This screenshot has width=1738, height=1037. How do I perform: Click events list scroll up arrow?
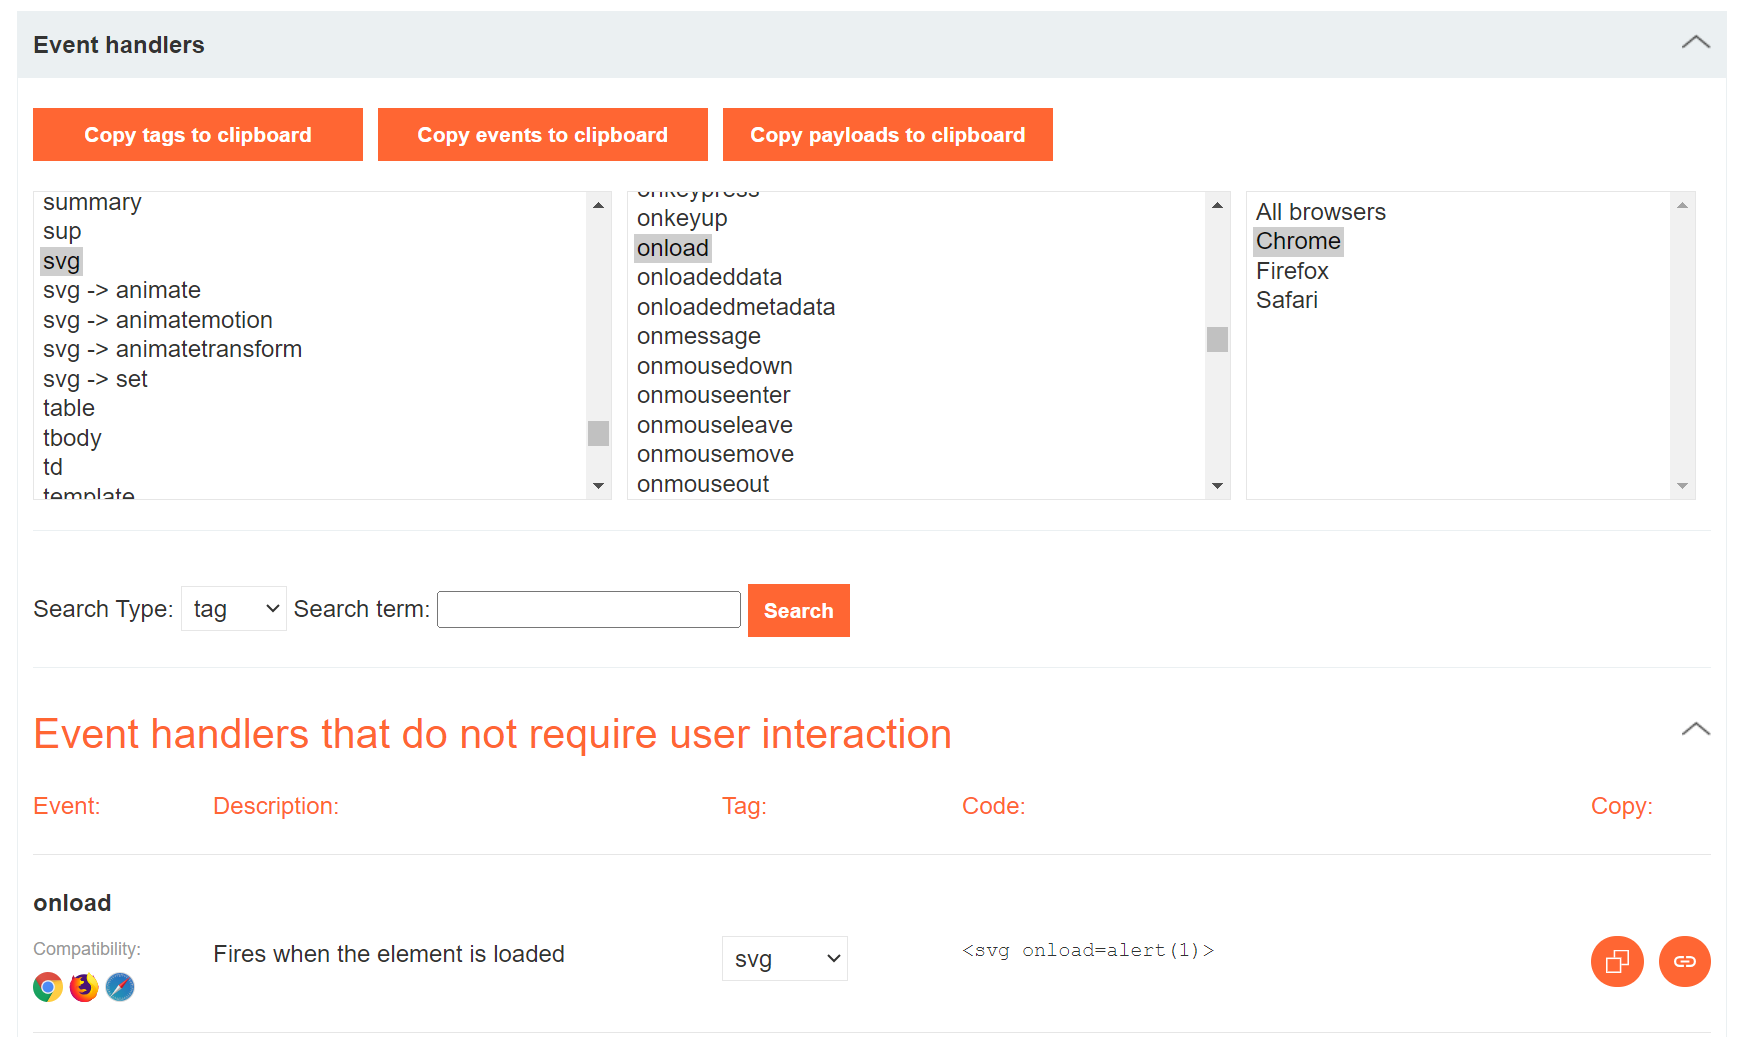[x=1217, y=205]
